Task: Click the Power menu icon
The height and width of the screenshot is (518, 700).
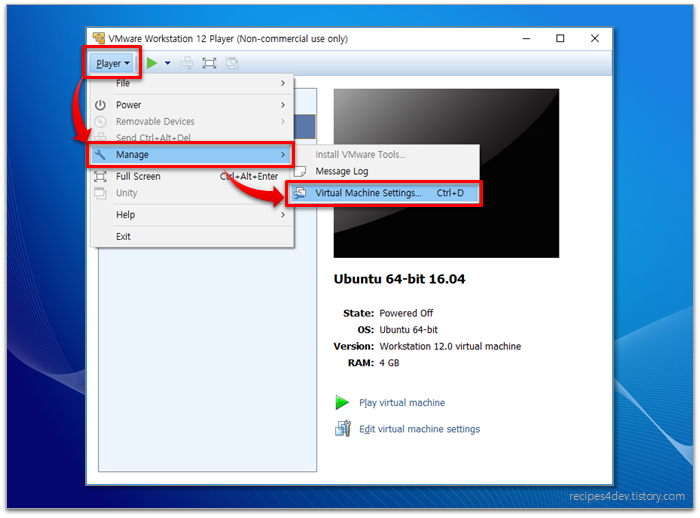Action: [x=100, y=105]
